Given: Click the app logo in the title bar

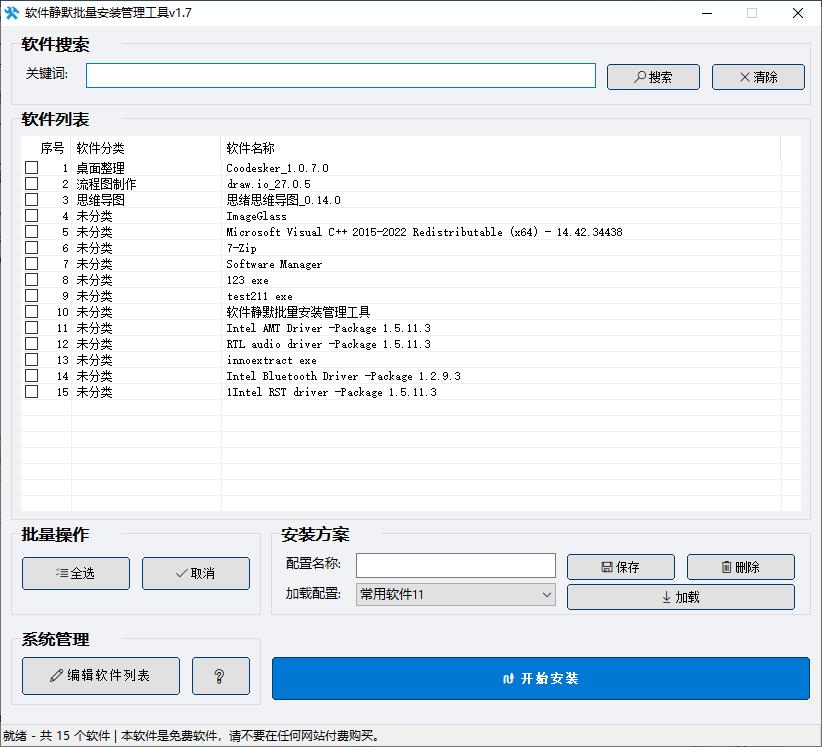Looking at the screenshot, I should point(14,12).
